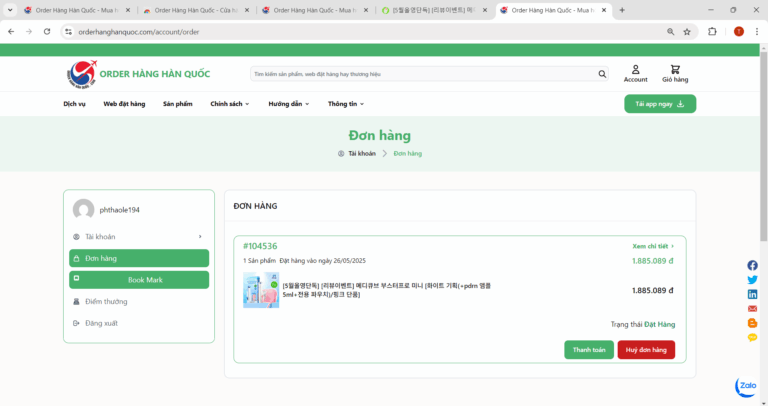The image size is (768, 406).
Task: Open the Sản phẩm menu item
Action: pyautogui.click(x=177, y=104)
